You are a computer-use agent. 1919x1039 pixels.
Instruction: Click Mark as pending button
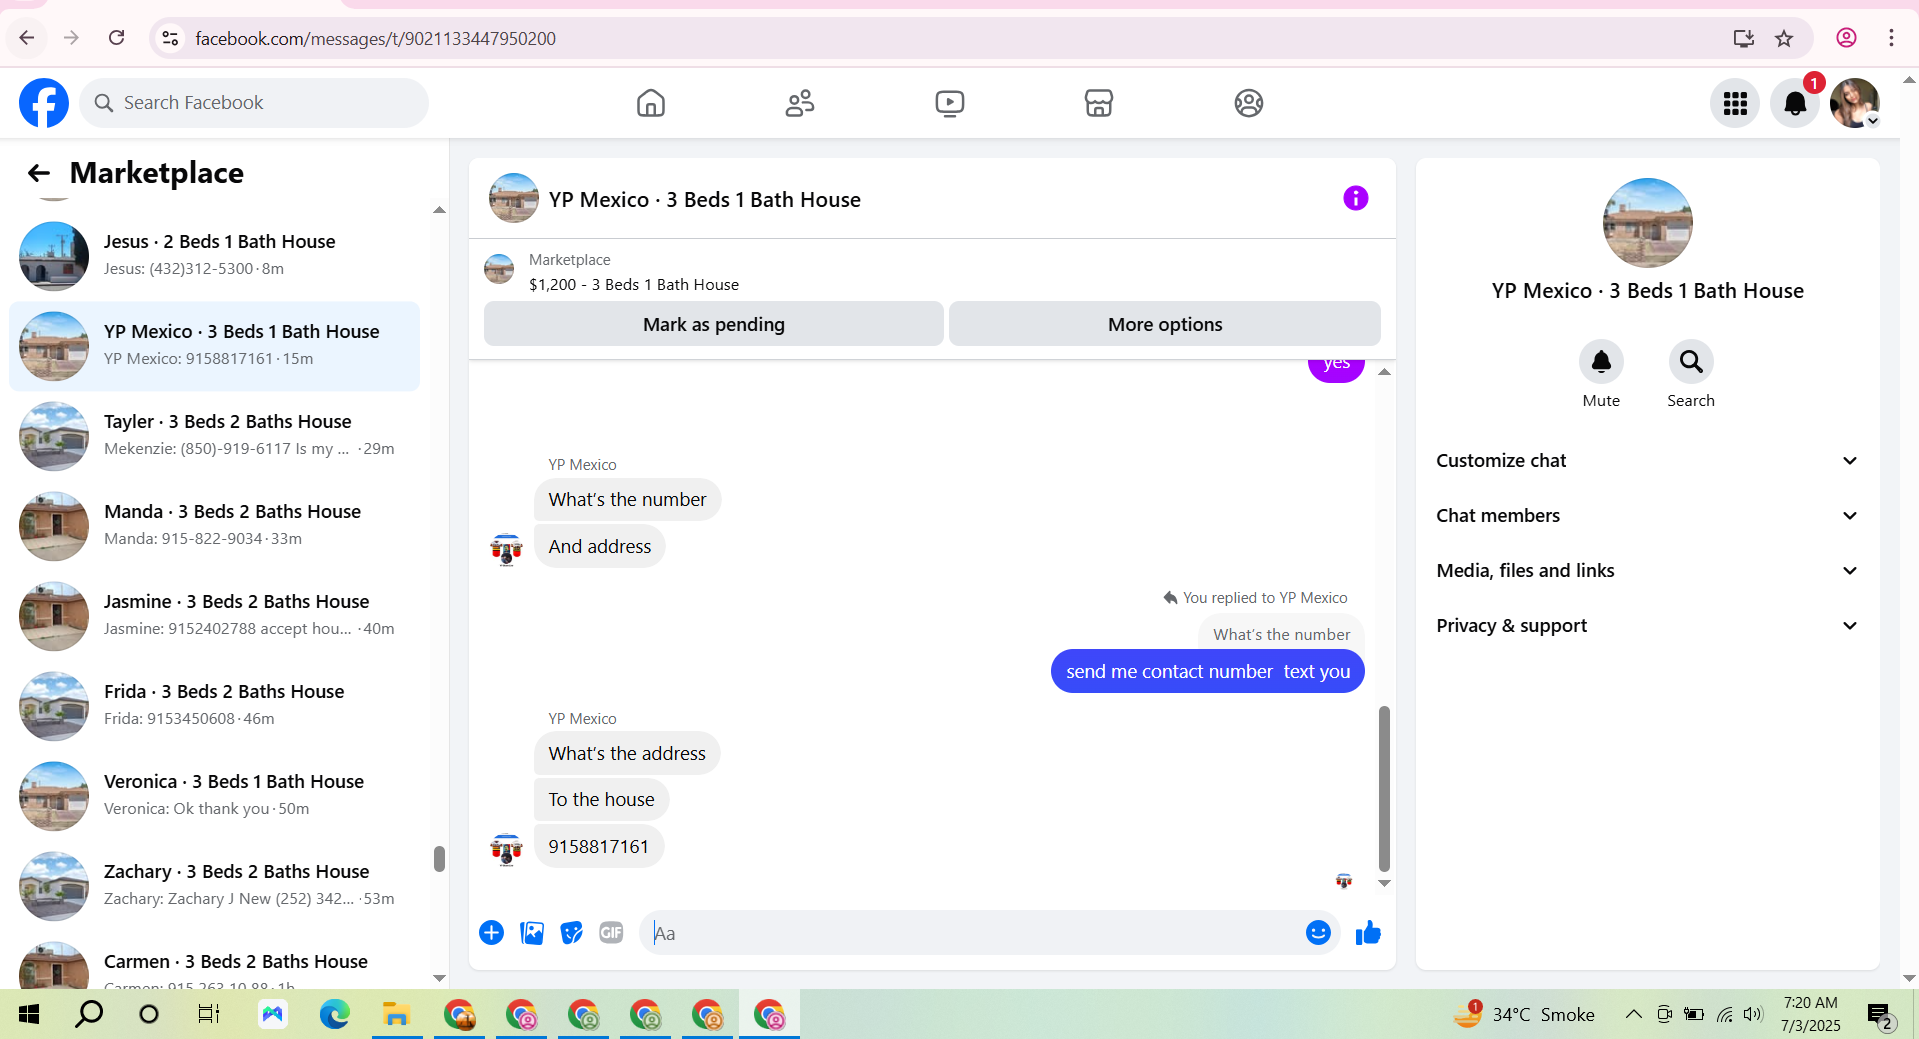point(714,324)
